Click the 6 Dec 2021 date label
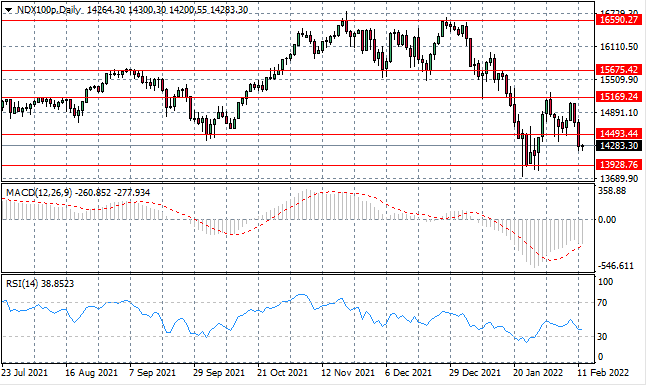646x385 pixels. coord(409,373)
